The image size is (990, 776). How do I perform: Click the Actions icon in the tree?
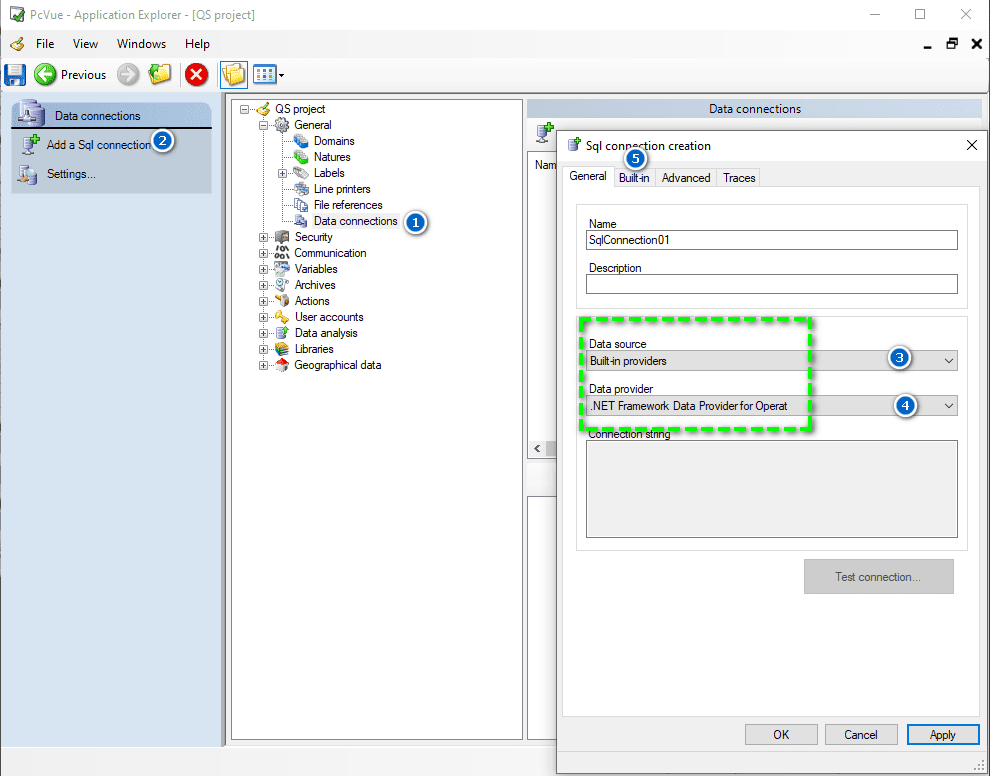pos(282,301)
